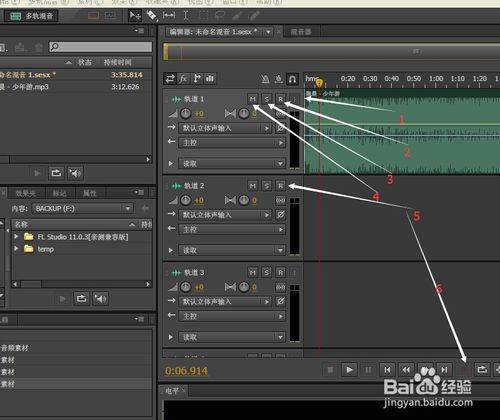Image resolution: width=500 pixels, height=420 pixels.
Task: Switch to the 混音器 mixer tab
Action: click(x=301, y=32)
